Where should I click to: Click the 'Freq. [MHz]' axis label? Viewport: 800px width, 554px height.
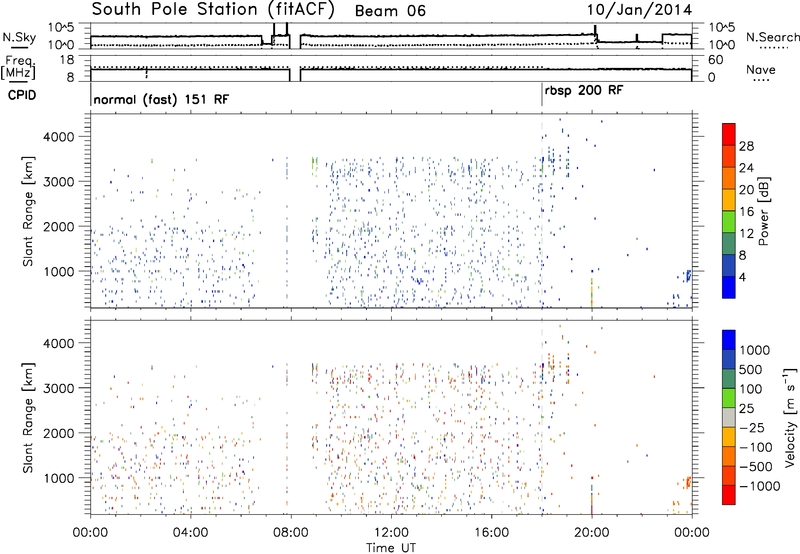point(19,68)
